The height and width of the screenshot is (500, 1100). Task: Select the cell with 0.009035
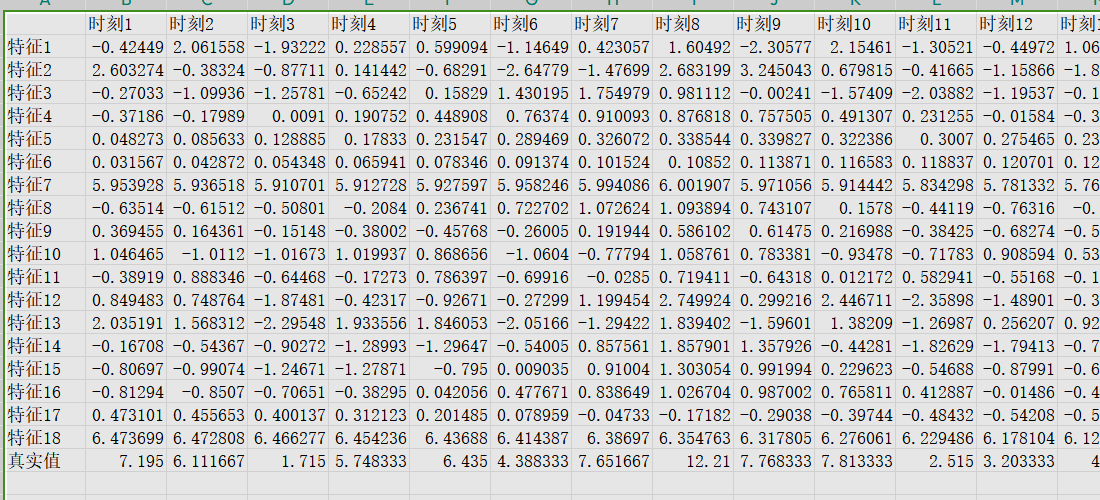click(x=531, y=369)
